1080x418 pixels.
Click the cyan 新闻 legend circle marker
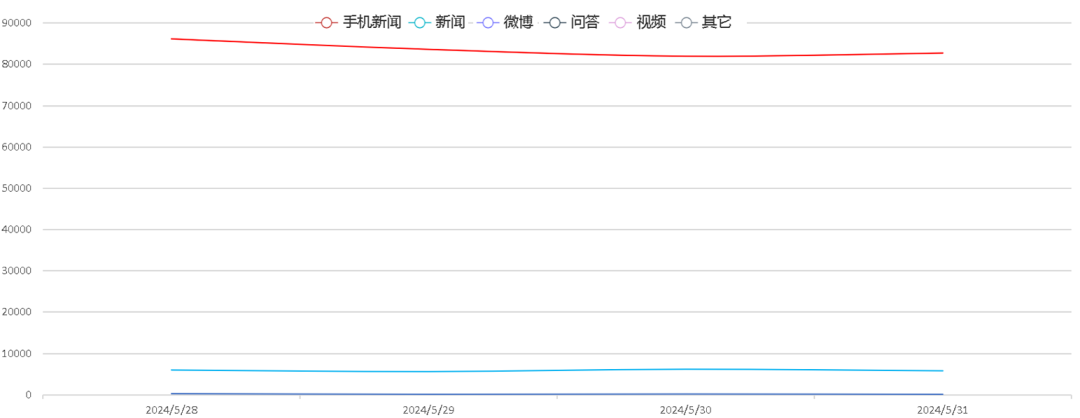tap(420, 22)
